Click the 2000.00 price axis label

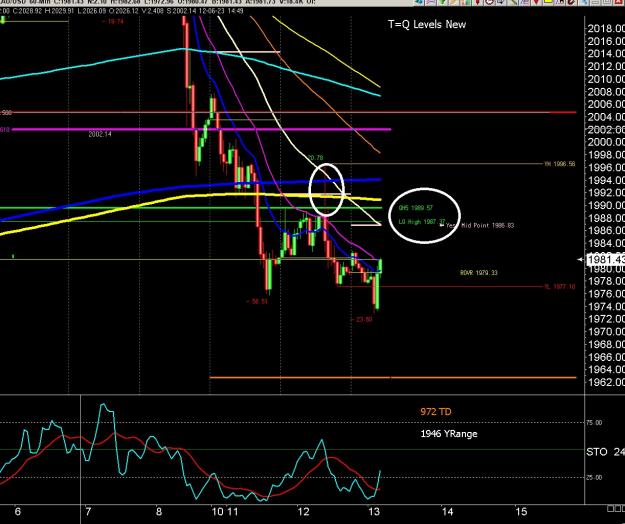coord(606,142)
